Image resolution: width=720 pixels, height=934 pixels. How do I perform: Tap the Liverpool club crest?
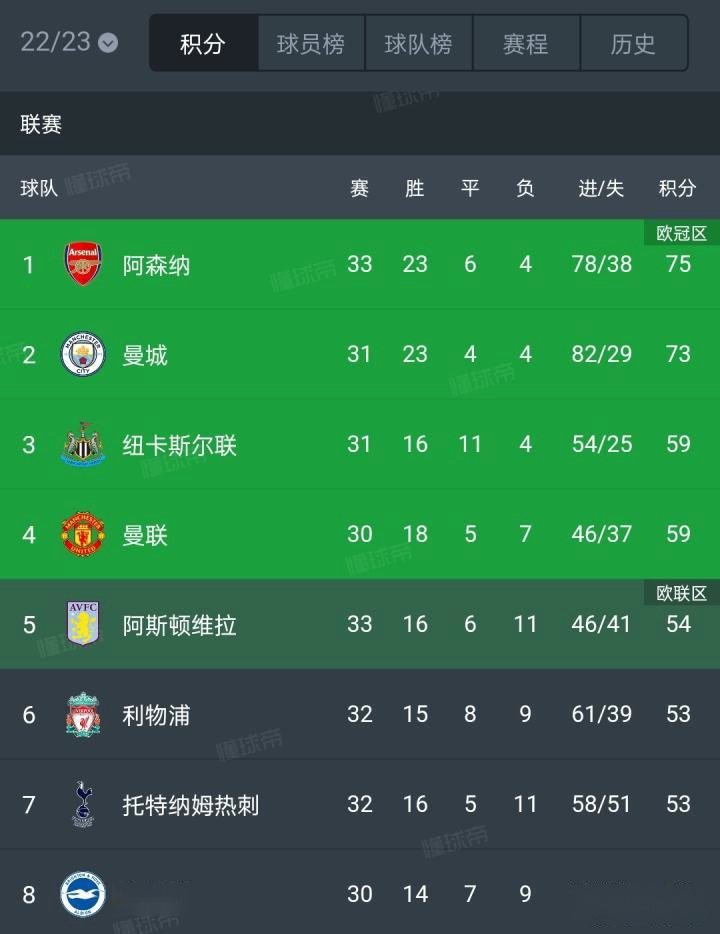point(83,714)
